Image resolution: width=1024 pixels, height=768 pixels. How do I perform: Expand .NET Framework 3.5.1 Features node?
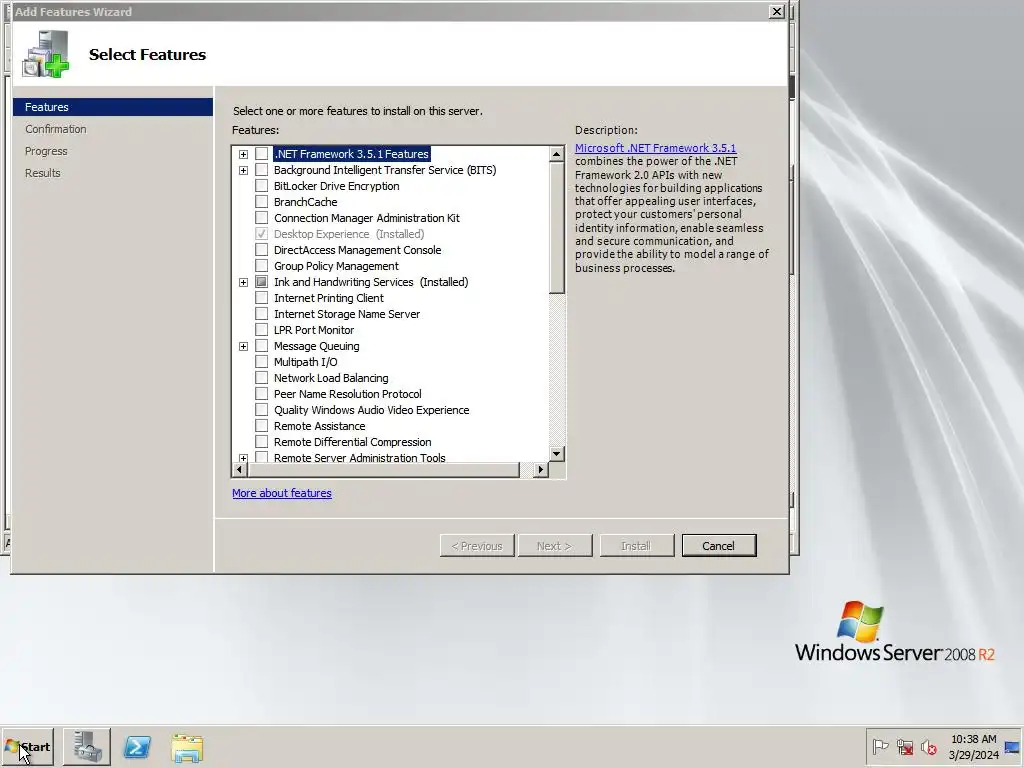[243, 154]
